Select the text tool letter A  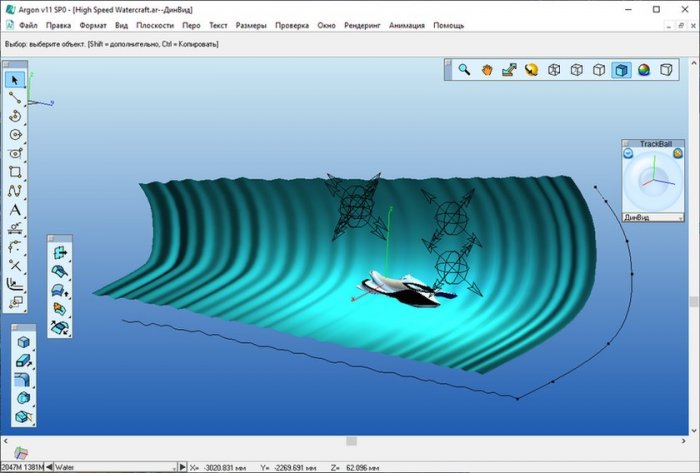(x=15, y=210)
